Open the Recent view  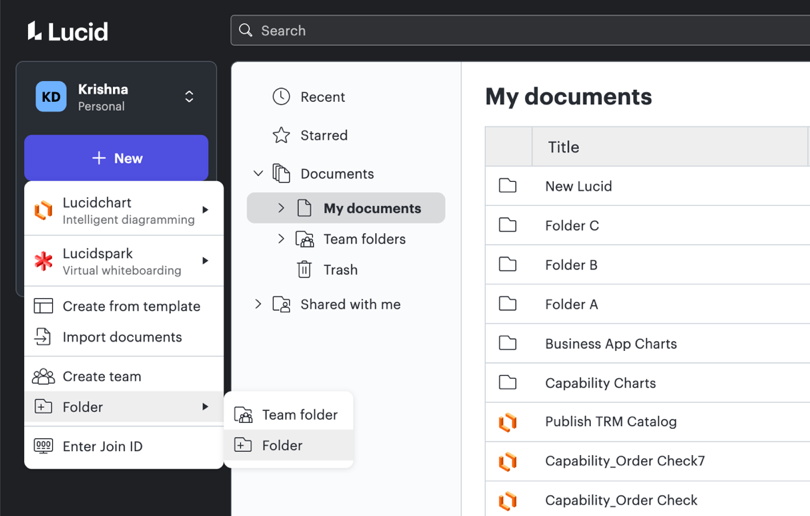coord(322,97)
